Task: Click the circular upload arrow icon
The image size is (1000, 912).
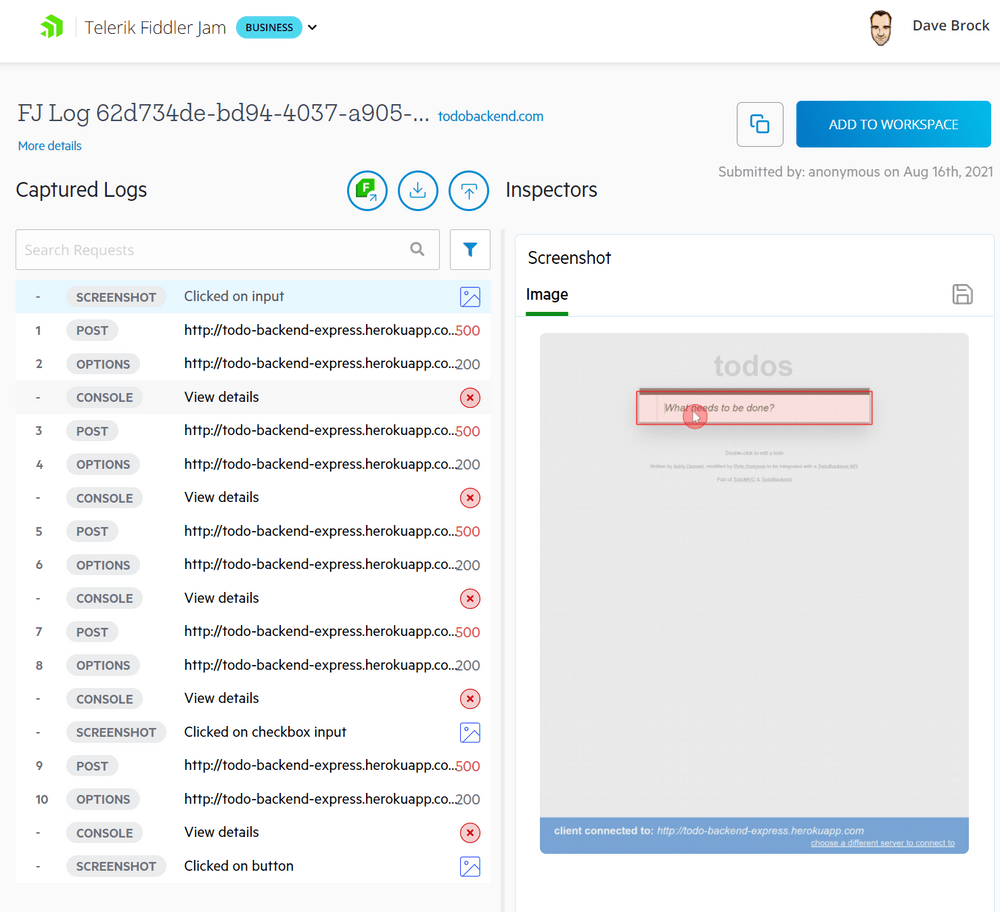Action: click(x=469, y=190)
